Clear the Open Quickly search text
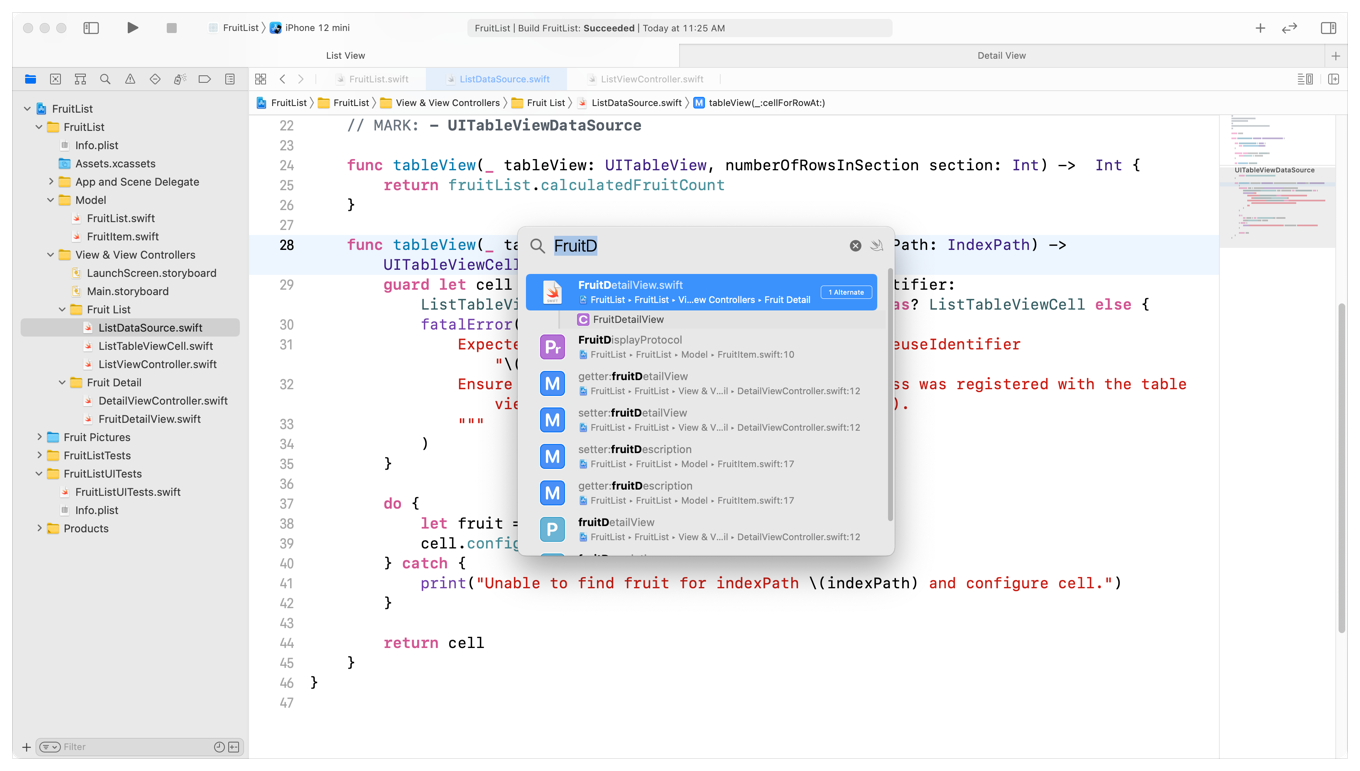 [x=855, y=246]
